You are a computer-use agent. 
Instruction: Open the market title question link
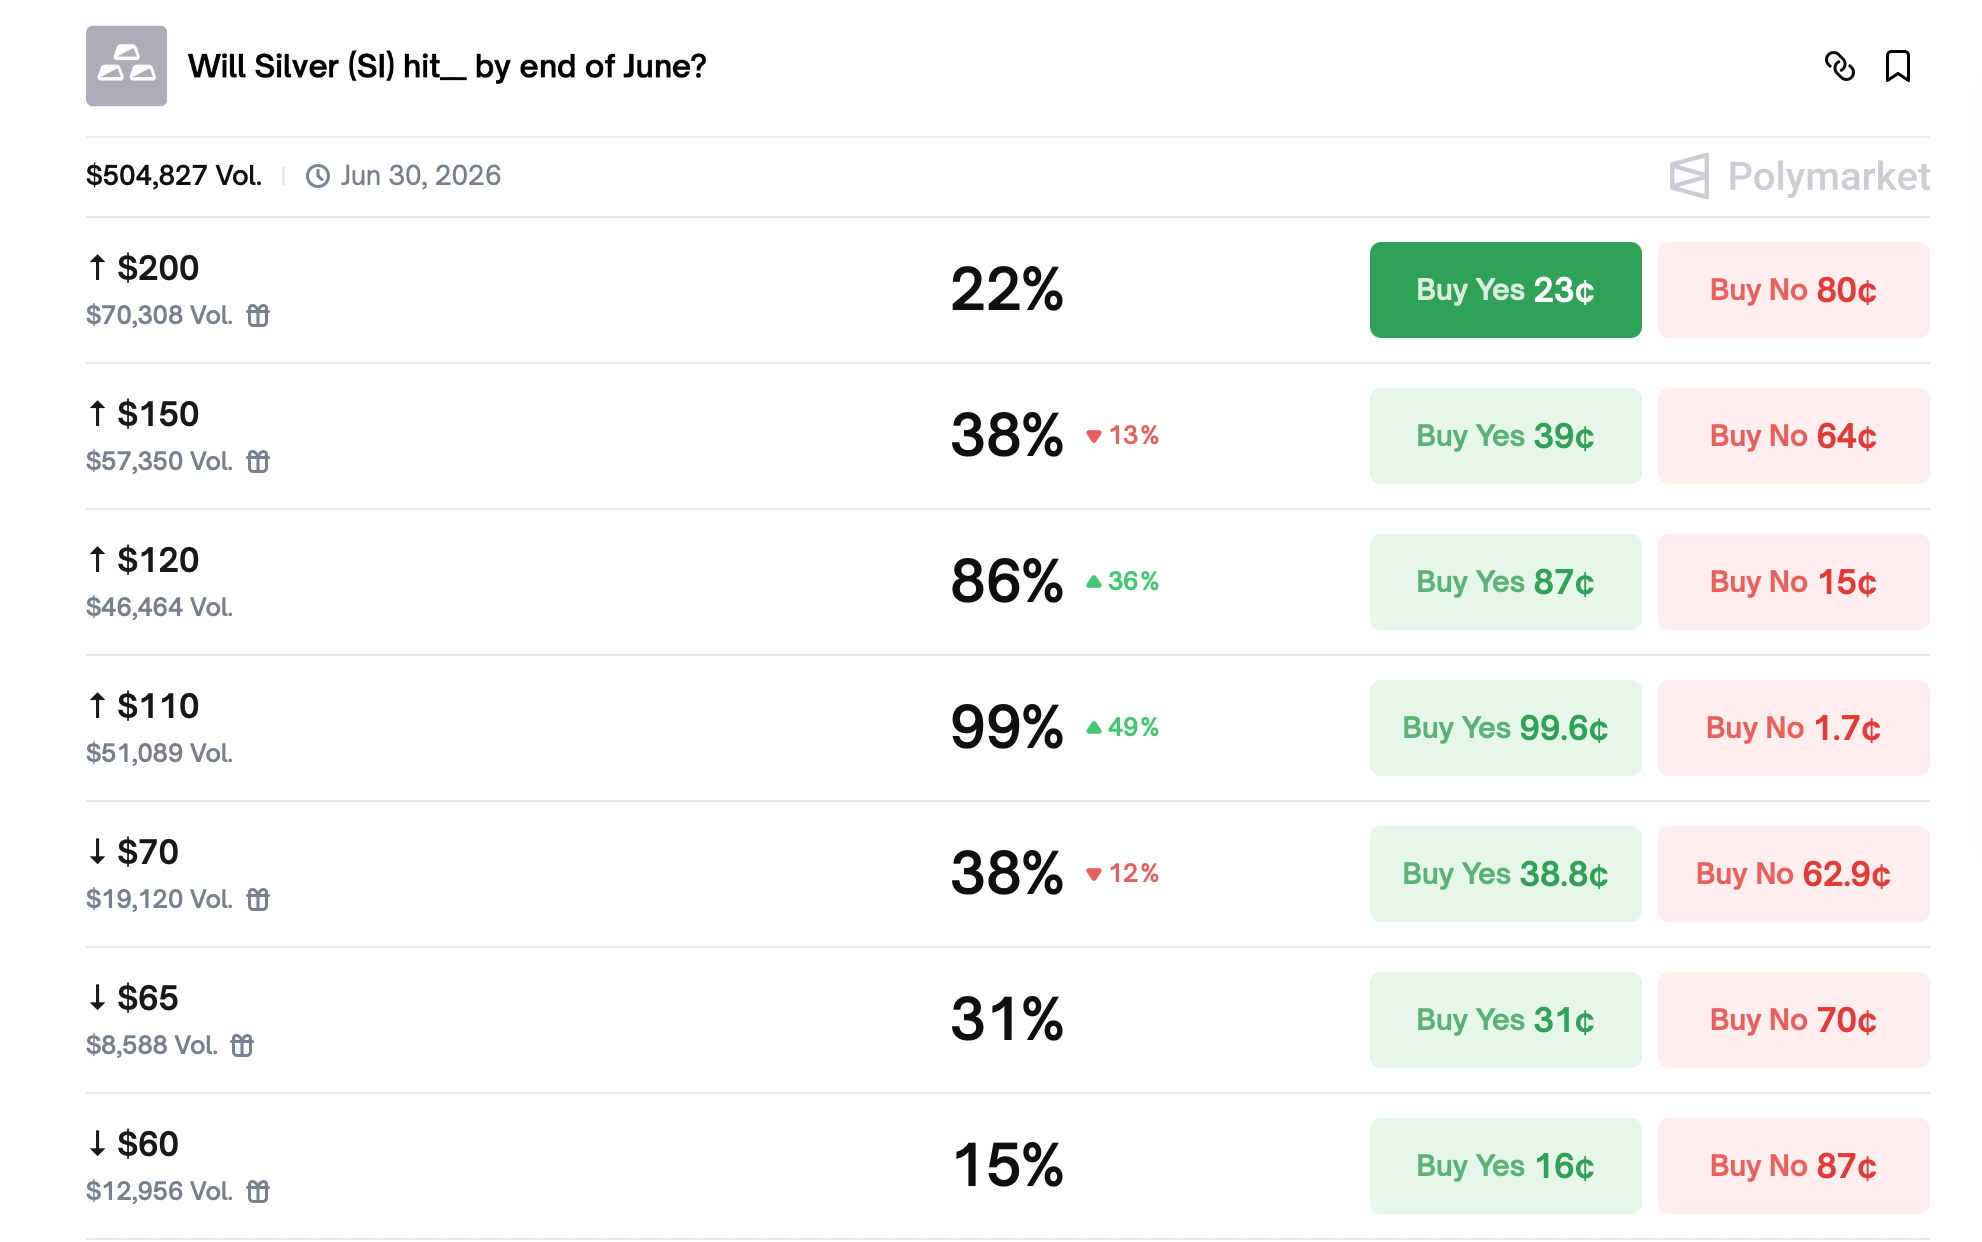click(445, 66)
